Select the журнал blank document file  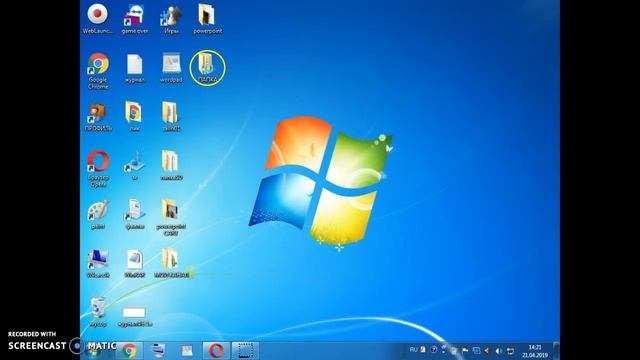(134, 68)
